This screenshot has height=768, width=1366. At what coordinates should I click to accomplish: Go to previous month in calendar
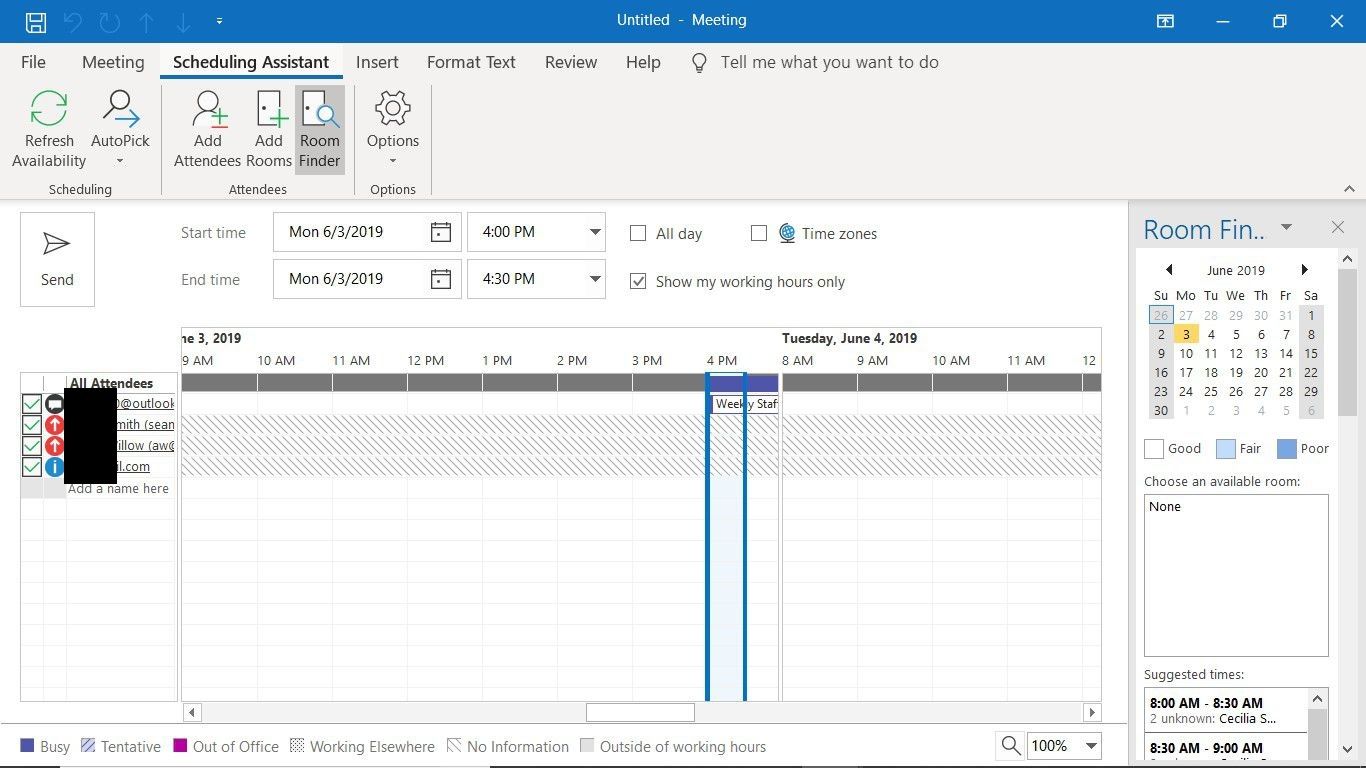pos(1169,270)
